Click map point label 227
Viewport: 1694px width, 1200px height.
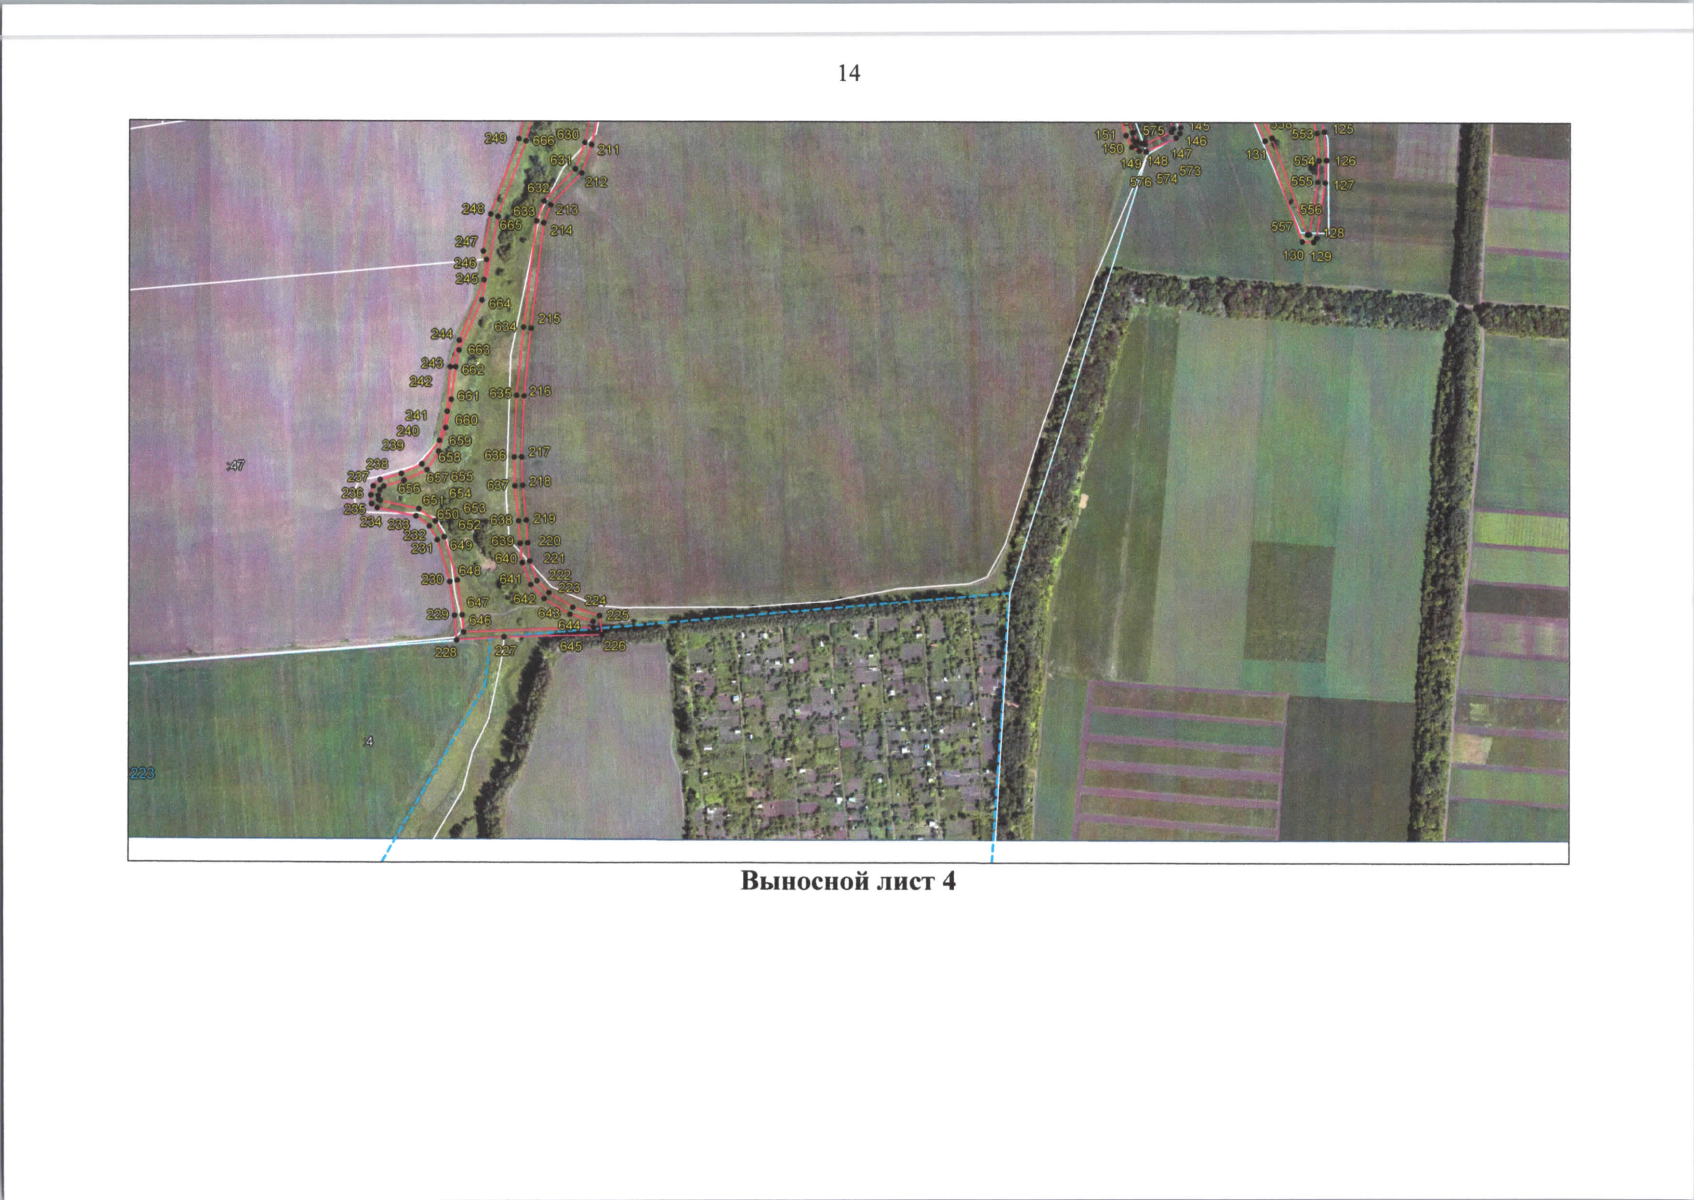[x=506, y=650]
